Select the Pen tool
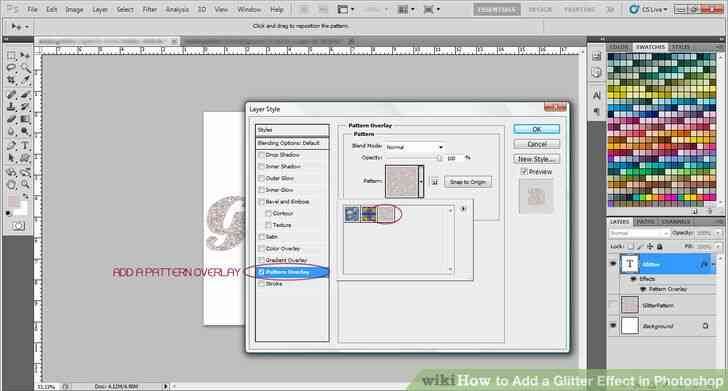Viewport: 728px width, 391px height. click(x=11, y=146)
